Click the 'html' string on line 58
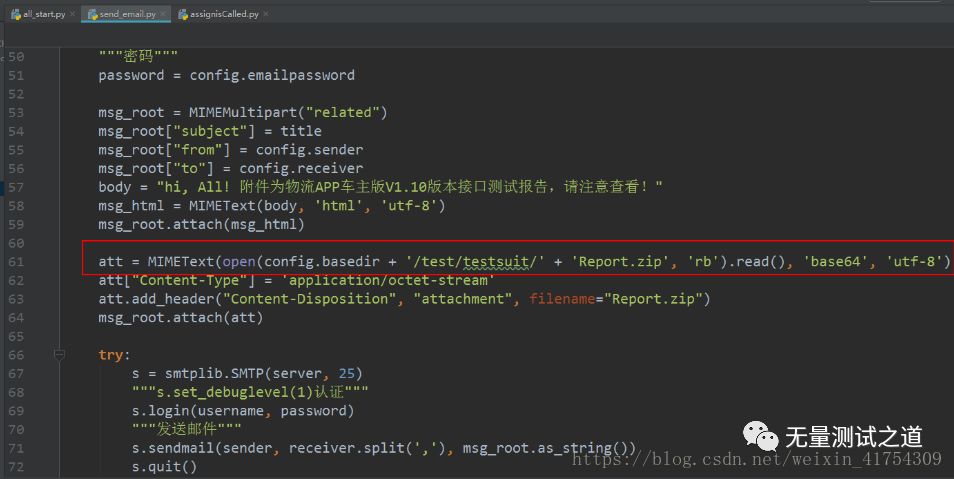Image resolution: width=954 pixels, height=479 pixels. click(x=338, y=206)
